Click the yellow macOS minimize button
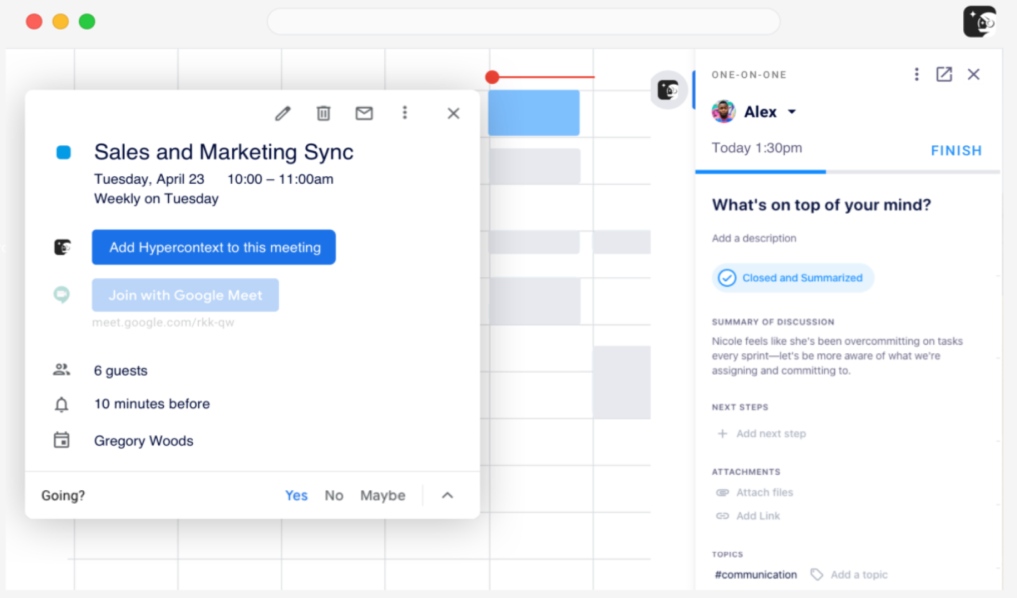This screenshot has height=598, width=1017. pyautogui.click(x=60, y=21)
